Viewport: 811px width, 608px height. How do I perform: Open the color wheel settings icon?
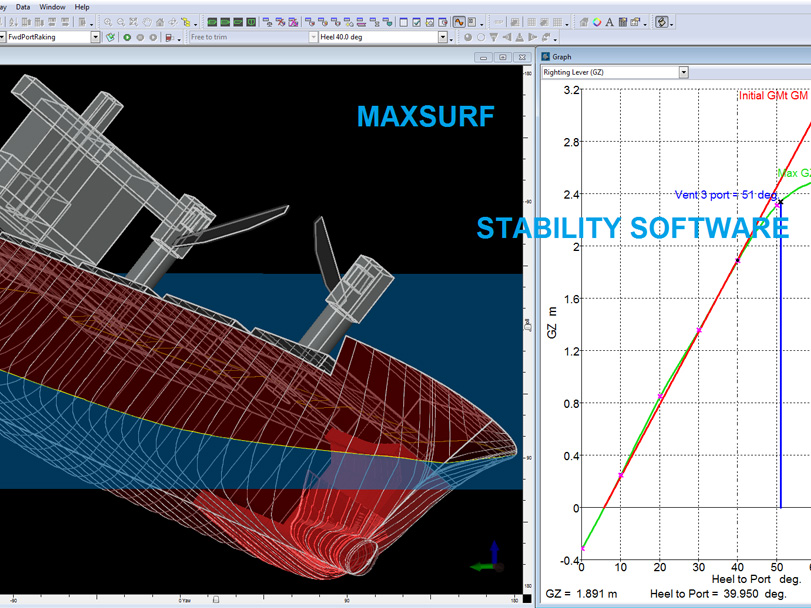pyautogui.click(x=596, y=21)
